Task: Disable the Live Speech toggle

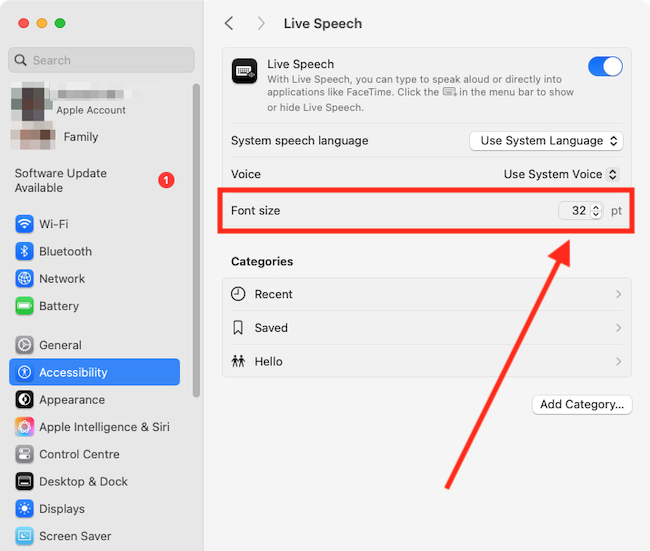Action: coord(605,67)
